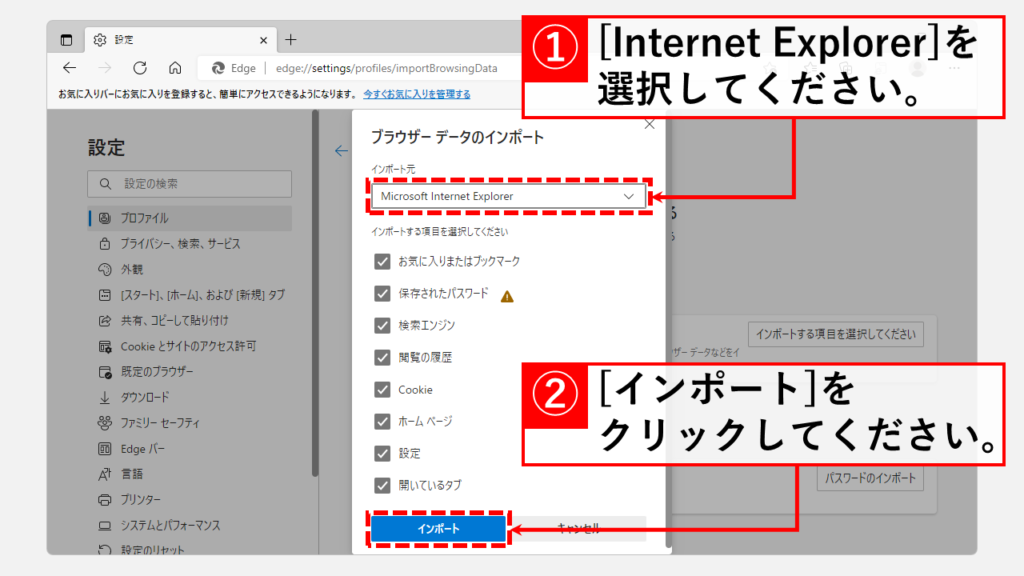Viewport: 1024px width, 576px height.
Task: Click パスワードのインポート button behind dialog
Action: click(870, 478)
